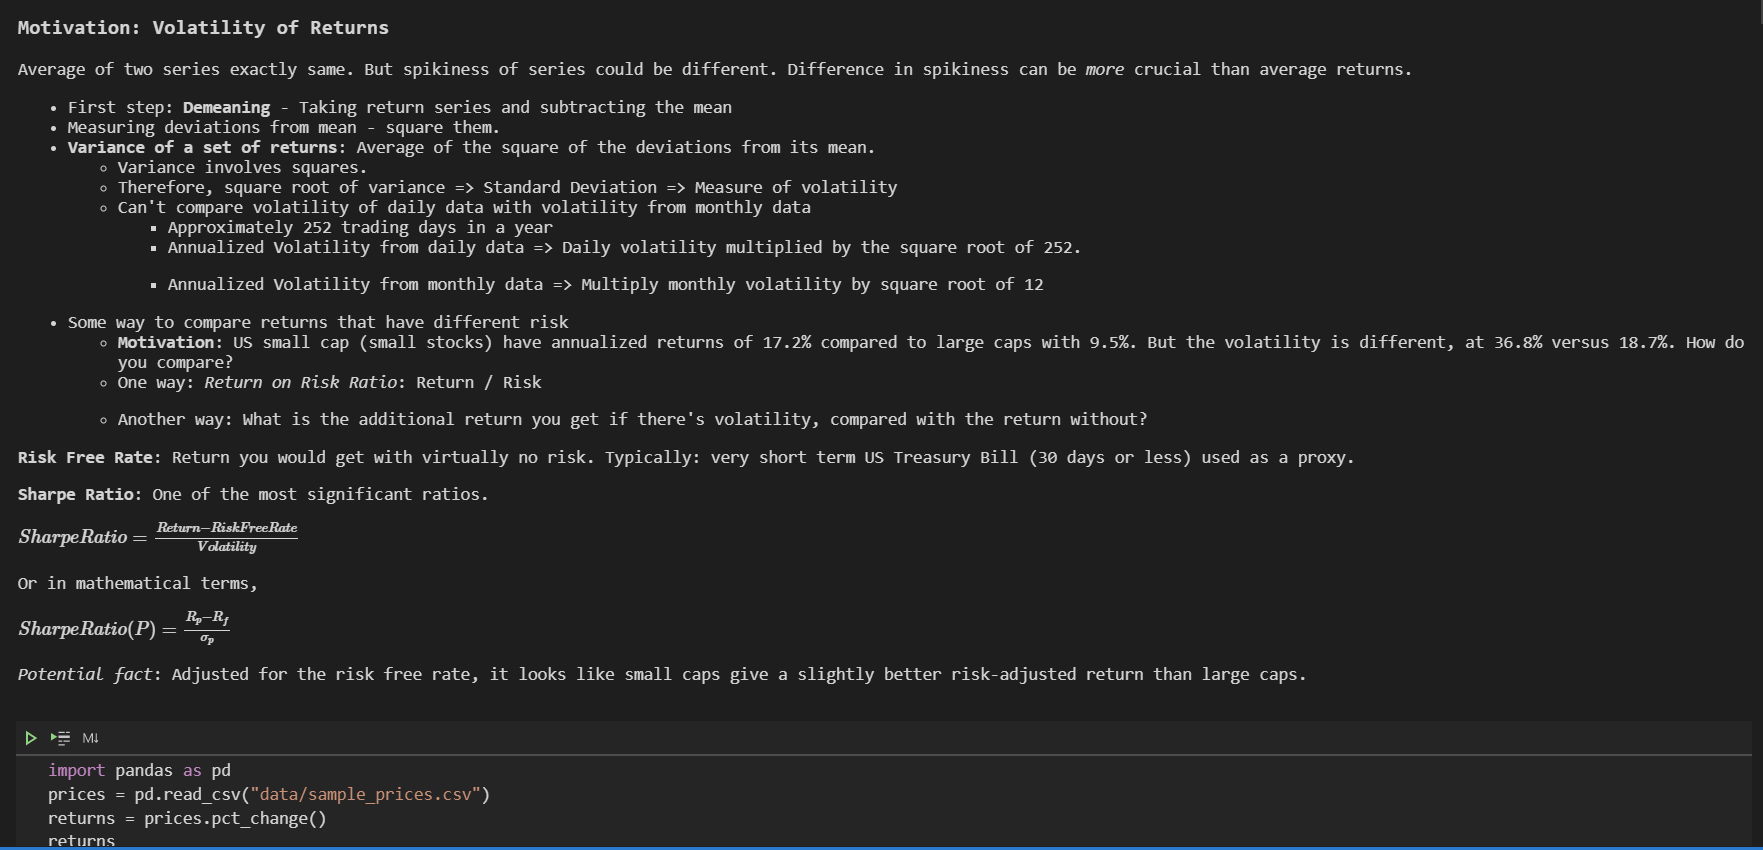The width and height of the screenshot is (1763, 850).
Task: Convert the cell to Markdown with M↓ icon
Action: tap(90, 738)
